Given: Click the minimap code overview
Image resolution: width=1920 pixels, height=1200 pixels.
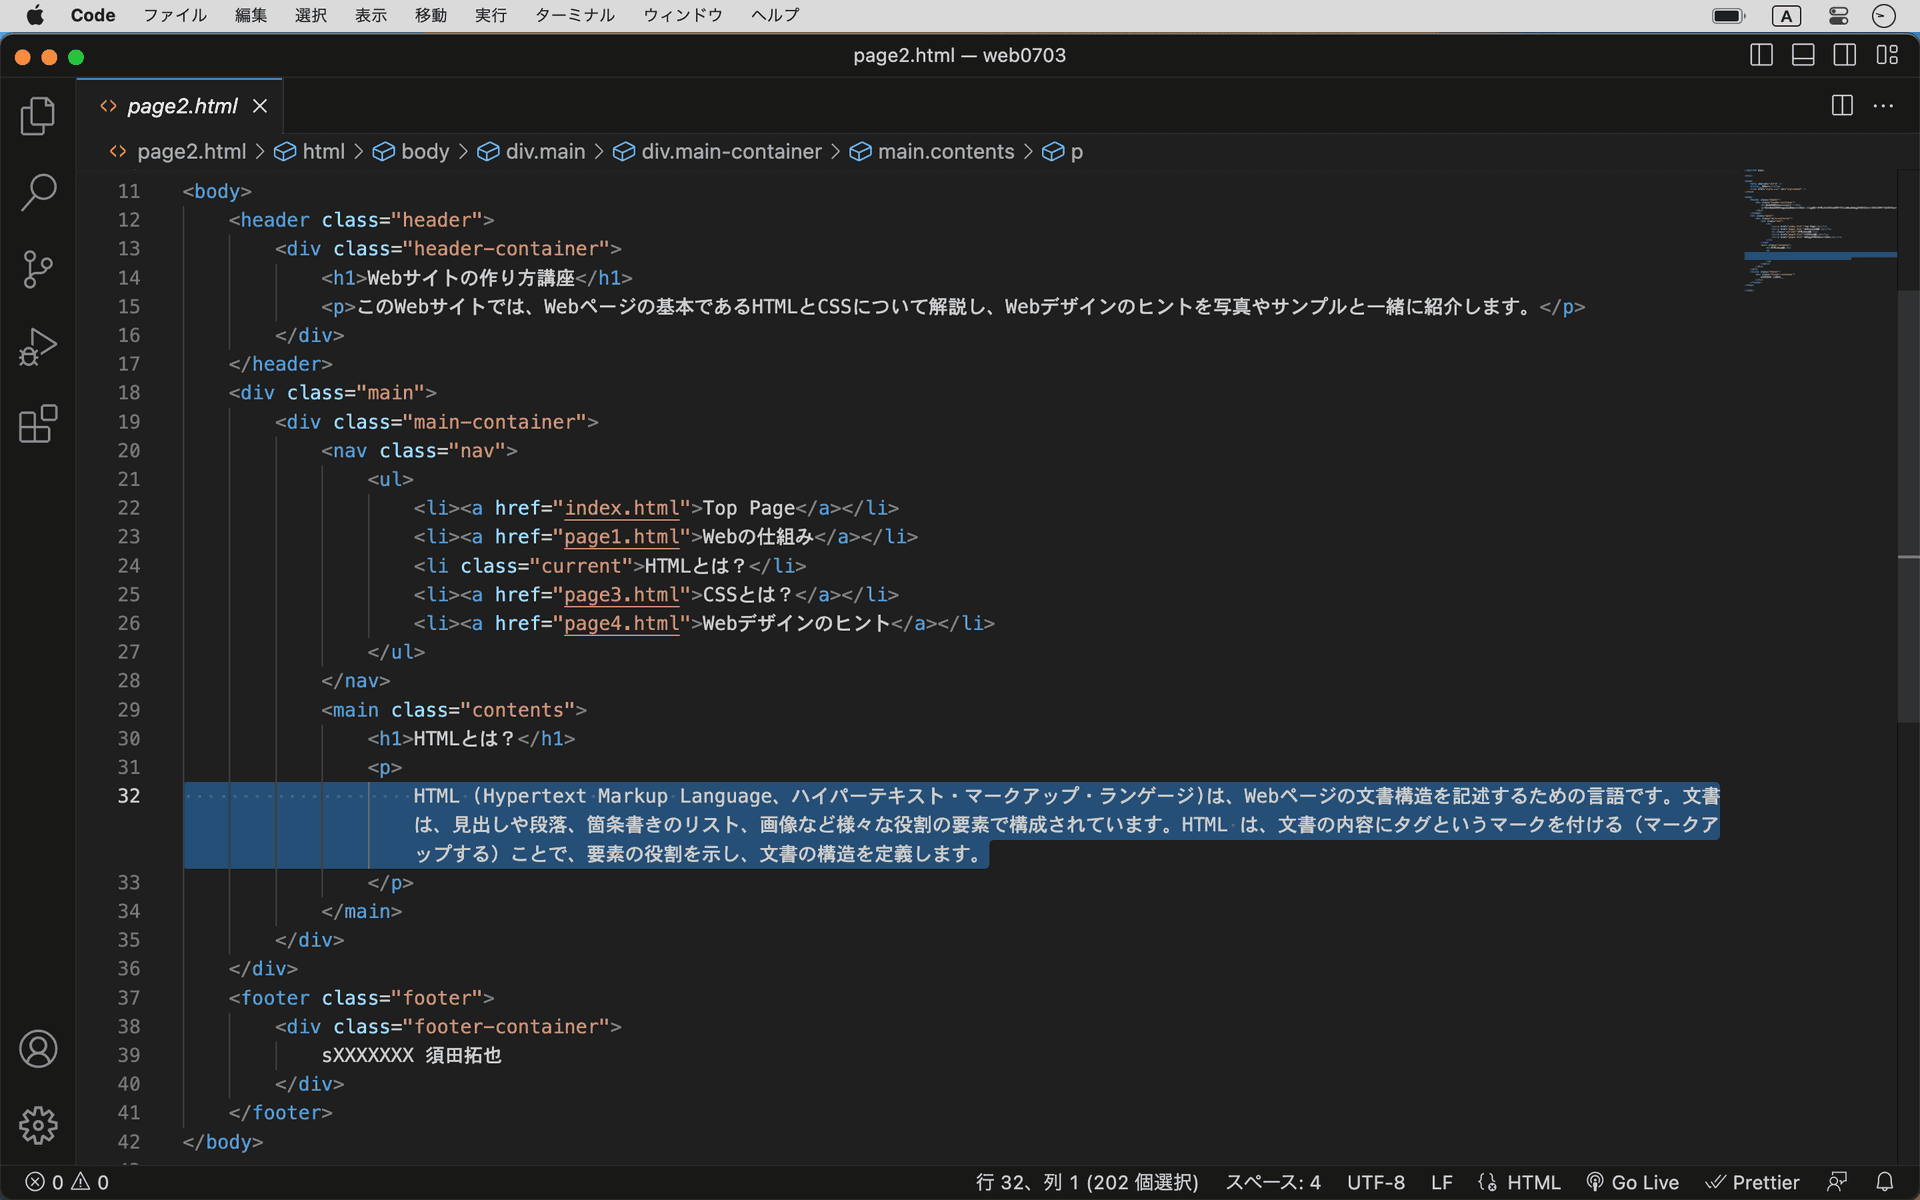Looking at the screenshot, I should (x=1820, y=232).
